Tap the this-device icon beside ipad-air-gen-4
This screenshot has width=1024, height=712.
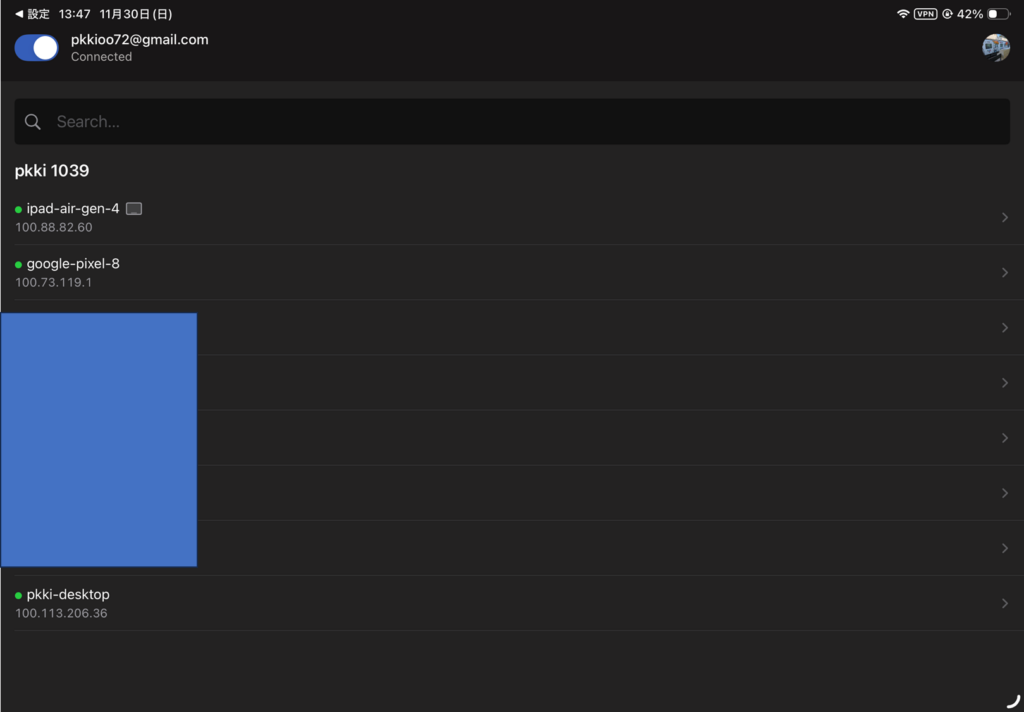coord(134,209)
